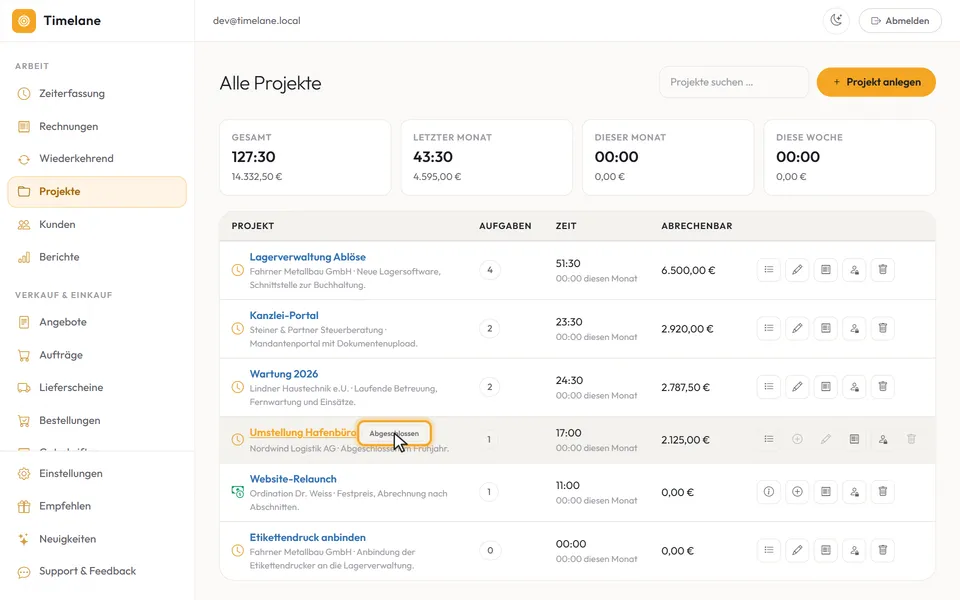Delete the Wartung 2026 project via trash icon
The height and width of the screenshot is (600, 960).
pyautogui.click(x=882, y=387)
